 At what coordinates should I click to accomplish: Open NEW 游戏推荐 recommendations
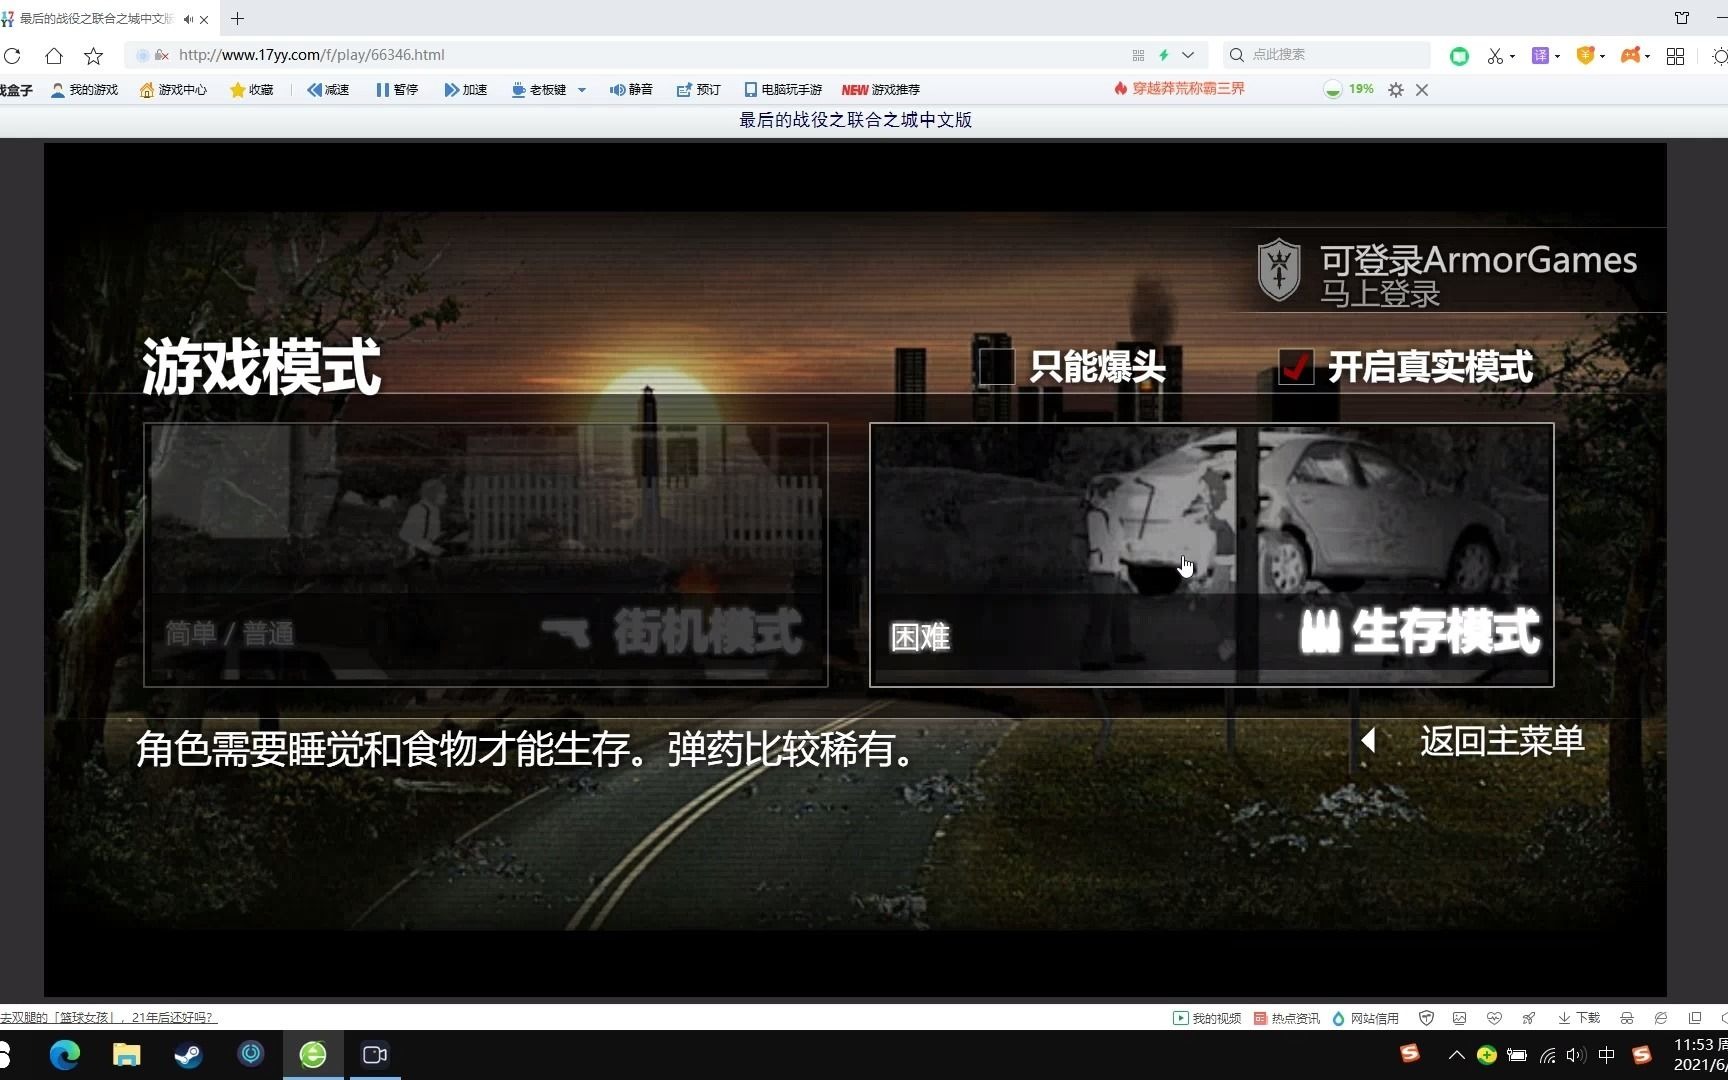(x=881, y=90)
